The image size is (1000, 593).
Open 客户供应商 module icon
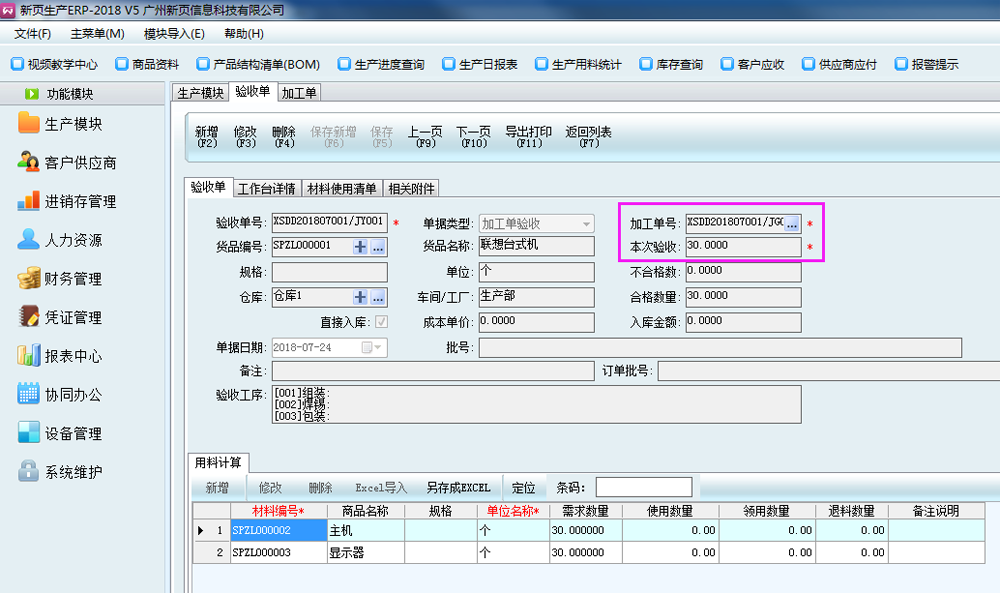[28, 162]
